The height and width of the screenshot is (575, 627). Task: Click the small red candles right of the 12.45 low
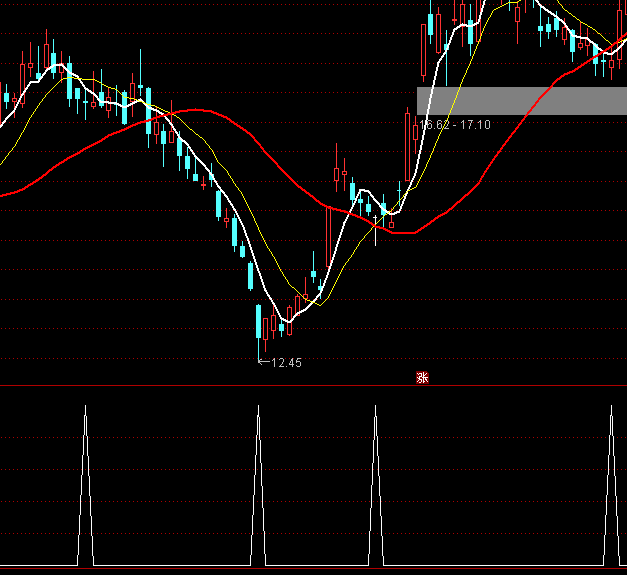(x=271, y=323)
